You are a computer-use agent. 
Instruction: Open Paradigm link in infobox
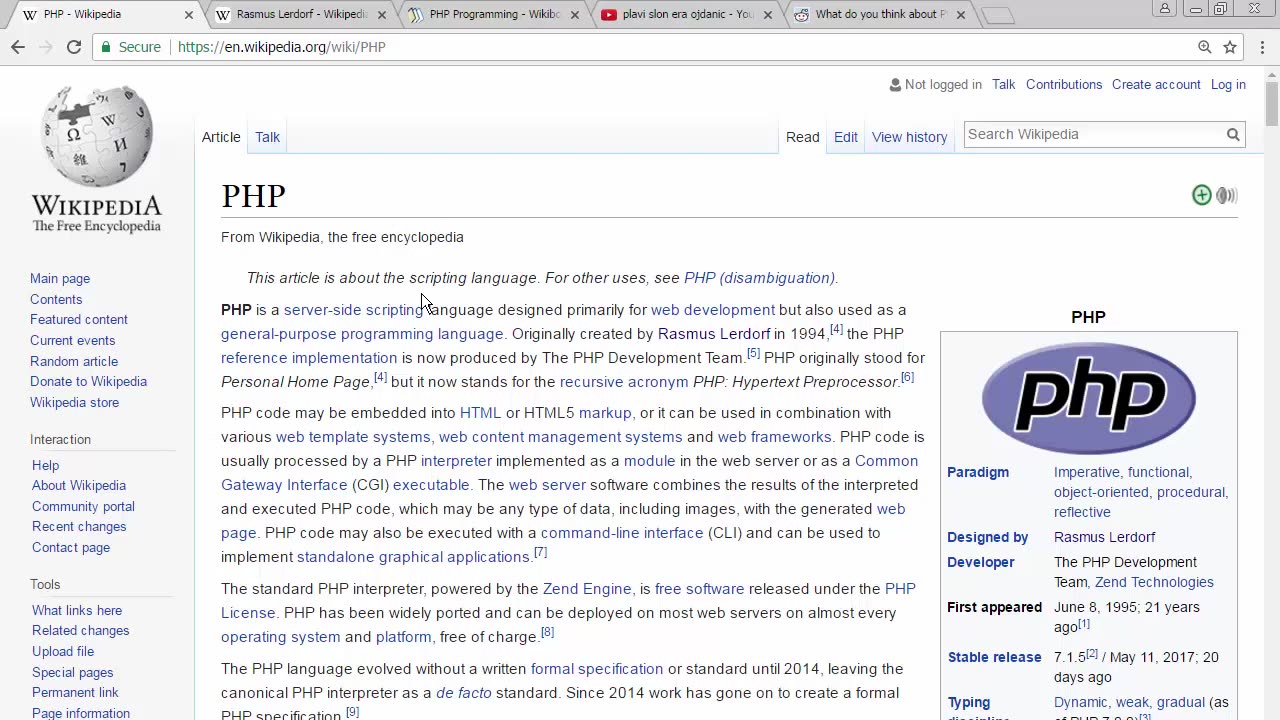[978, 472]
